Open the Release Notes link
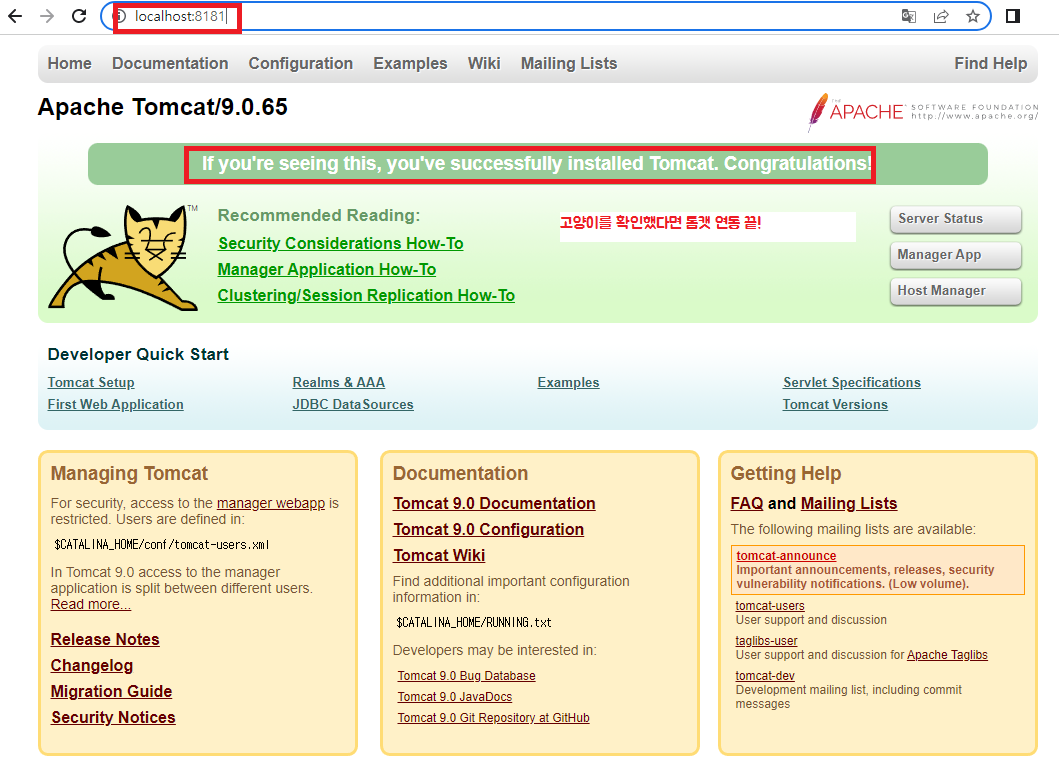Viewport: 1059px width, 757px height. pyautogui.click(x=105, y=639)
